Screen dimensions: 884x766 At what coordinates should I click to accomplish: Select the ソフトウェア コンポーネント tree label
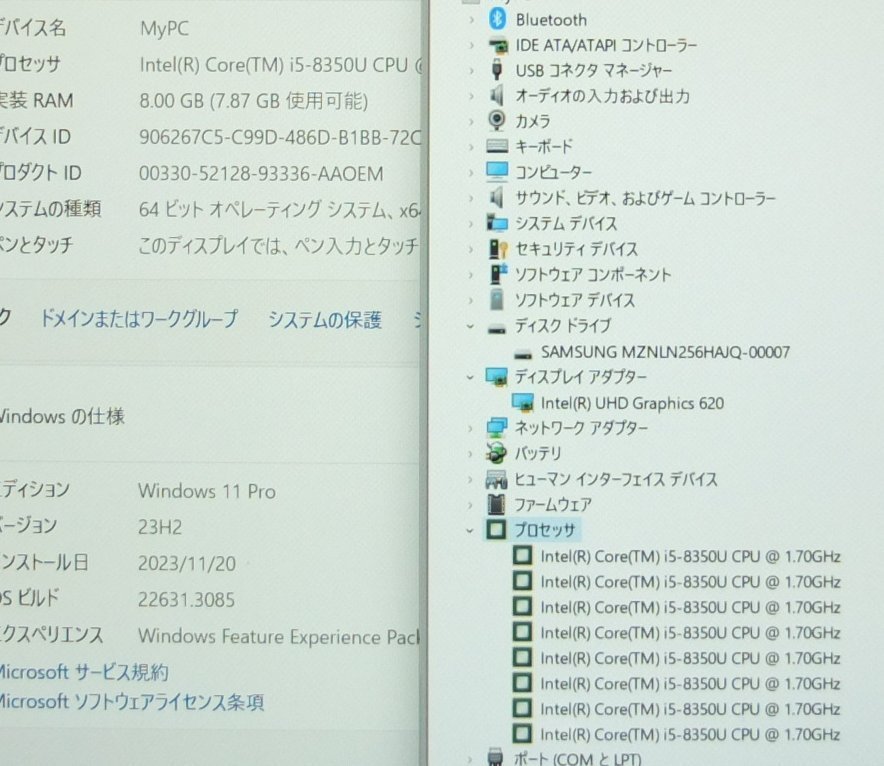pos(593,274)
